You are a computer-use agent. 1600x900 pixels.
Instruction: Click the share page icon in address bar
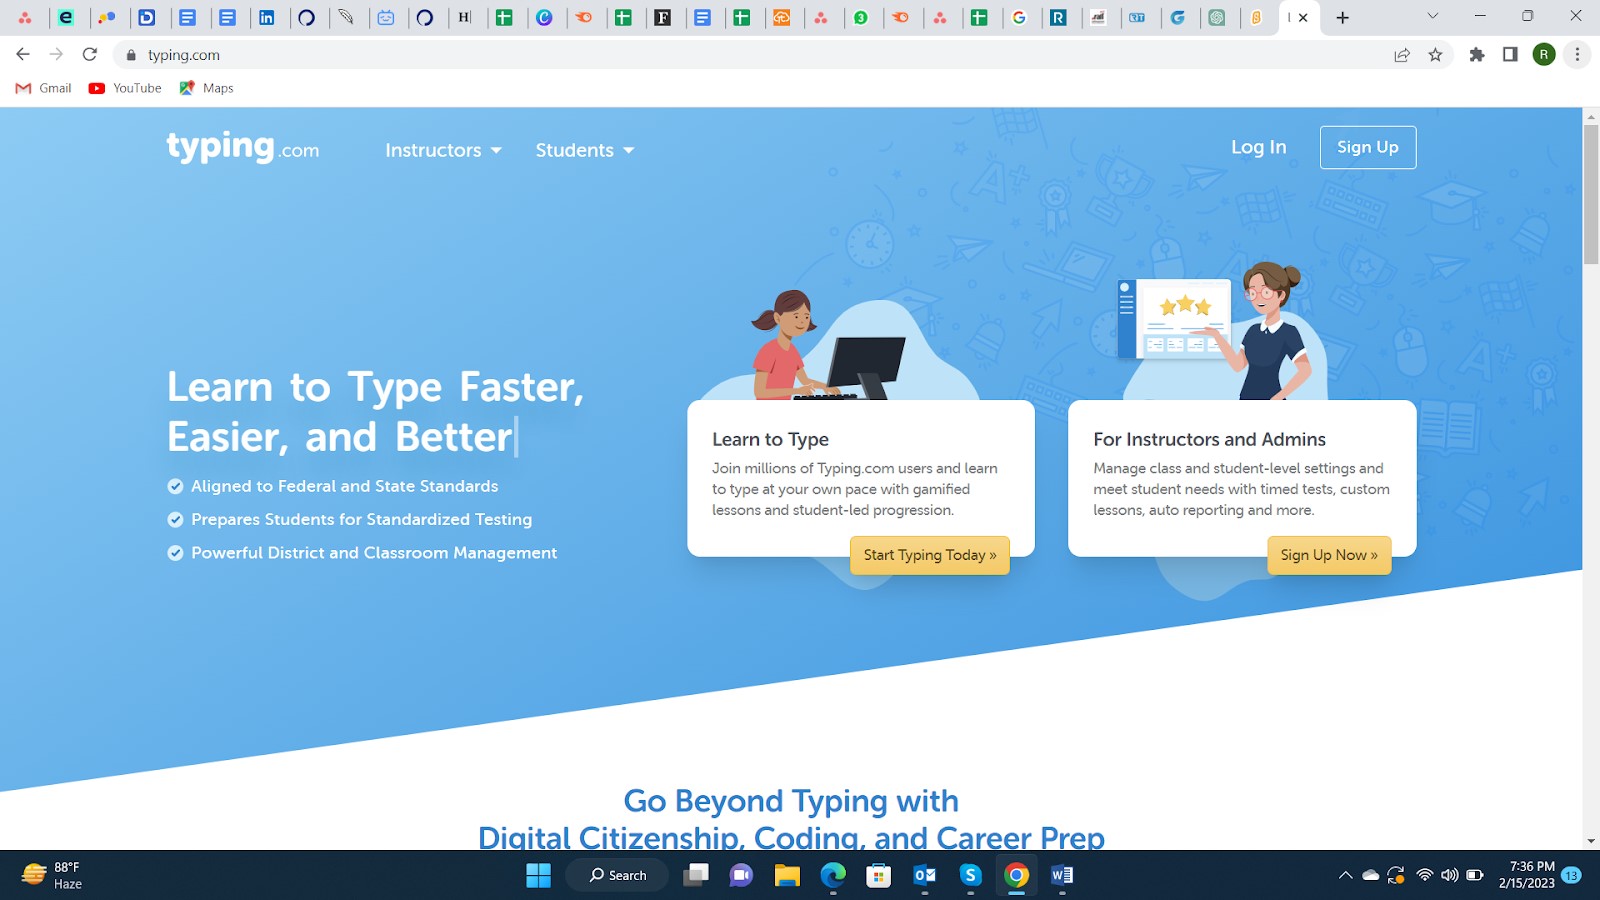(x=1402, y=55)
